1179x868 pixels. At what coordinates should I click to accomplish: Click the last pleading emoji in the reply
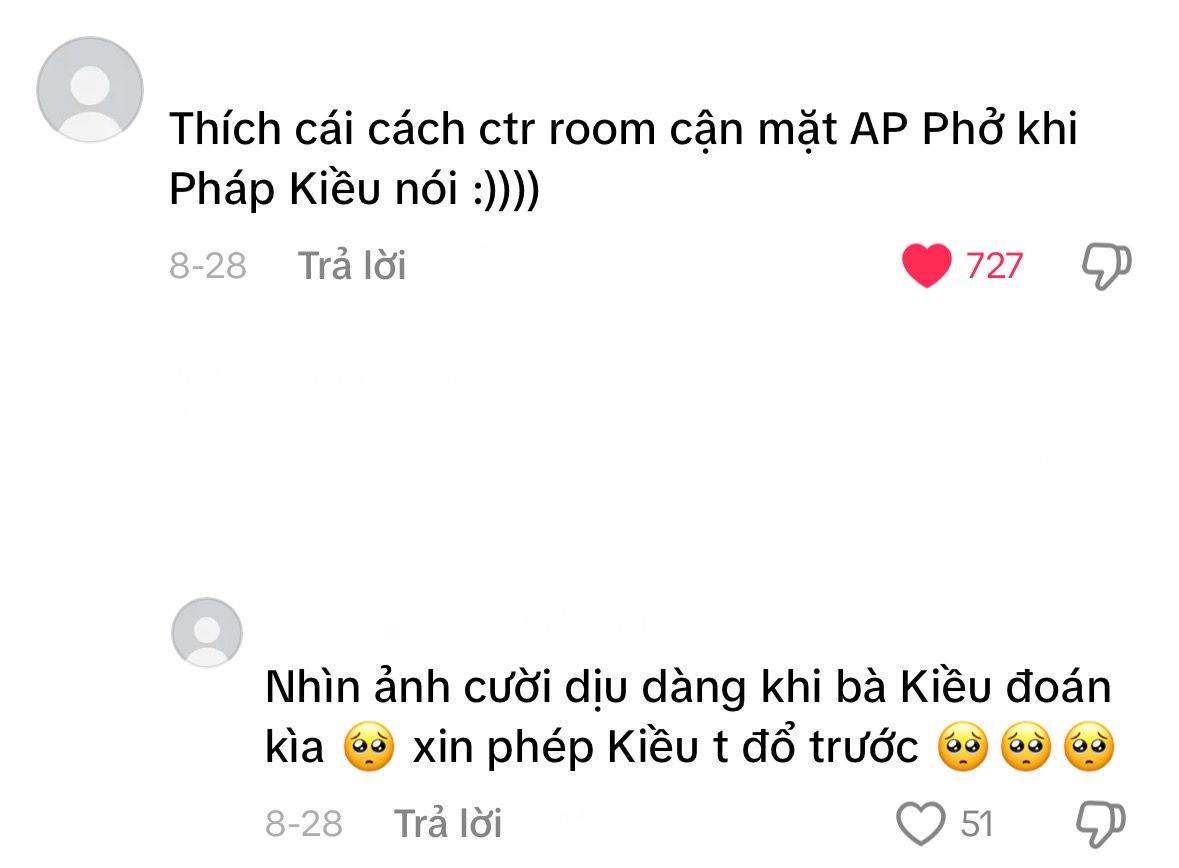1090,747
